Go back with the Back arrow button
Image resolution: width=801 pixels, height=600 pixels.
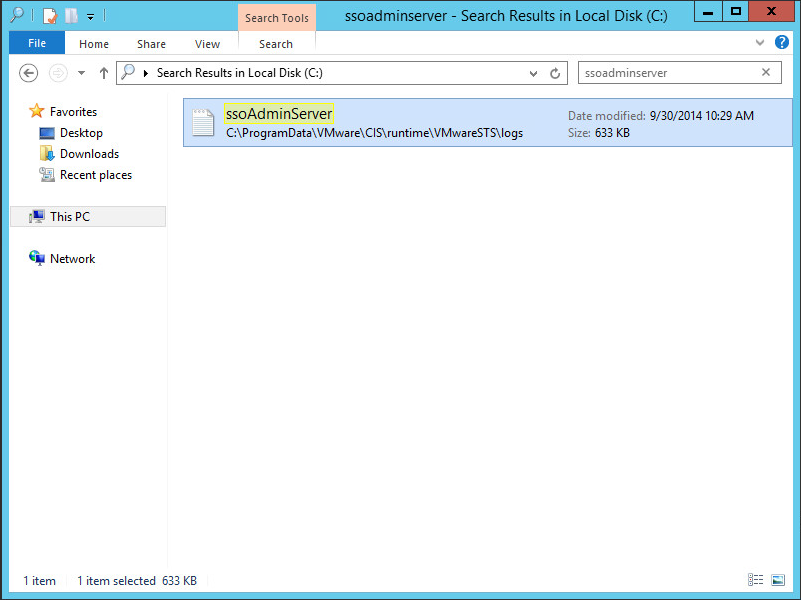[x=29, y=73]
